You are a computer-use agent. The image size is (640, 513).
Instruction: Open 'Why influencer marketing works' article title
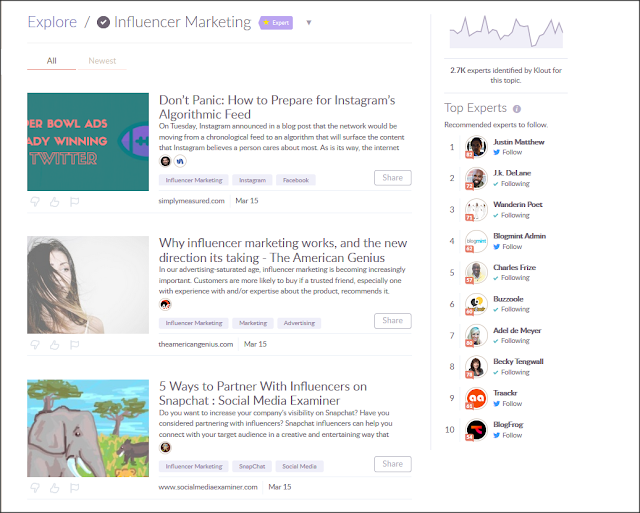point(283,250)
